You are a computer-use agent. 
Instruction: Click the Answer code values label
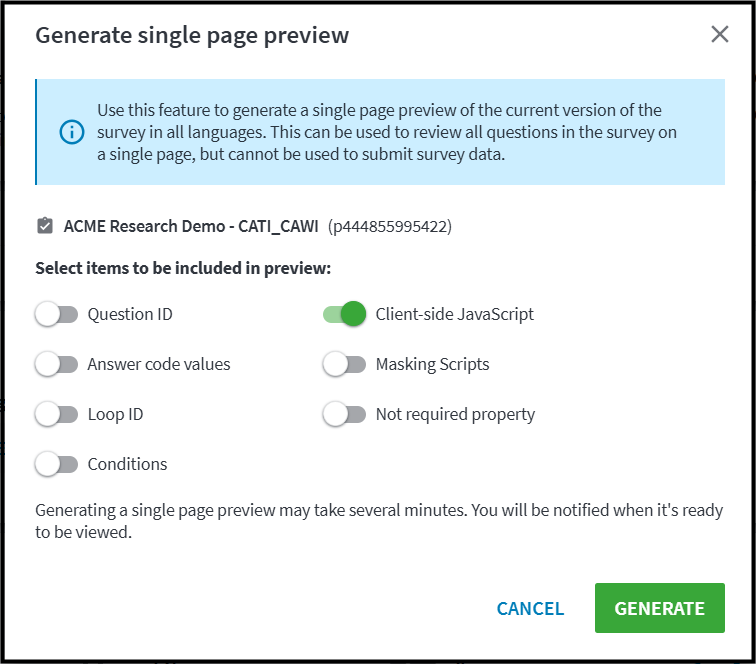[159, 364]
